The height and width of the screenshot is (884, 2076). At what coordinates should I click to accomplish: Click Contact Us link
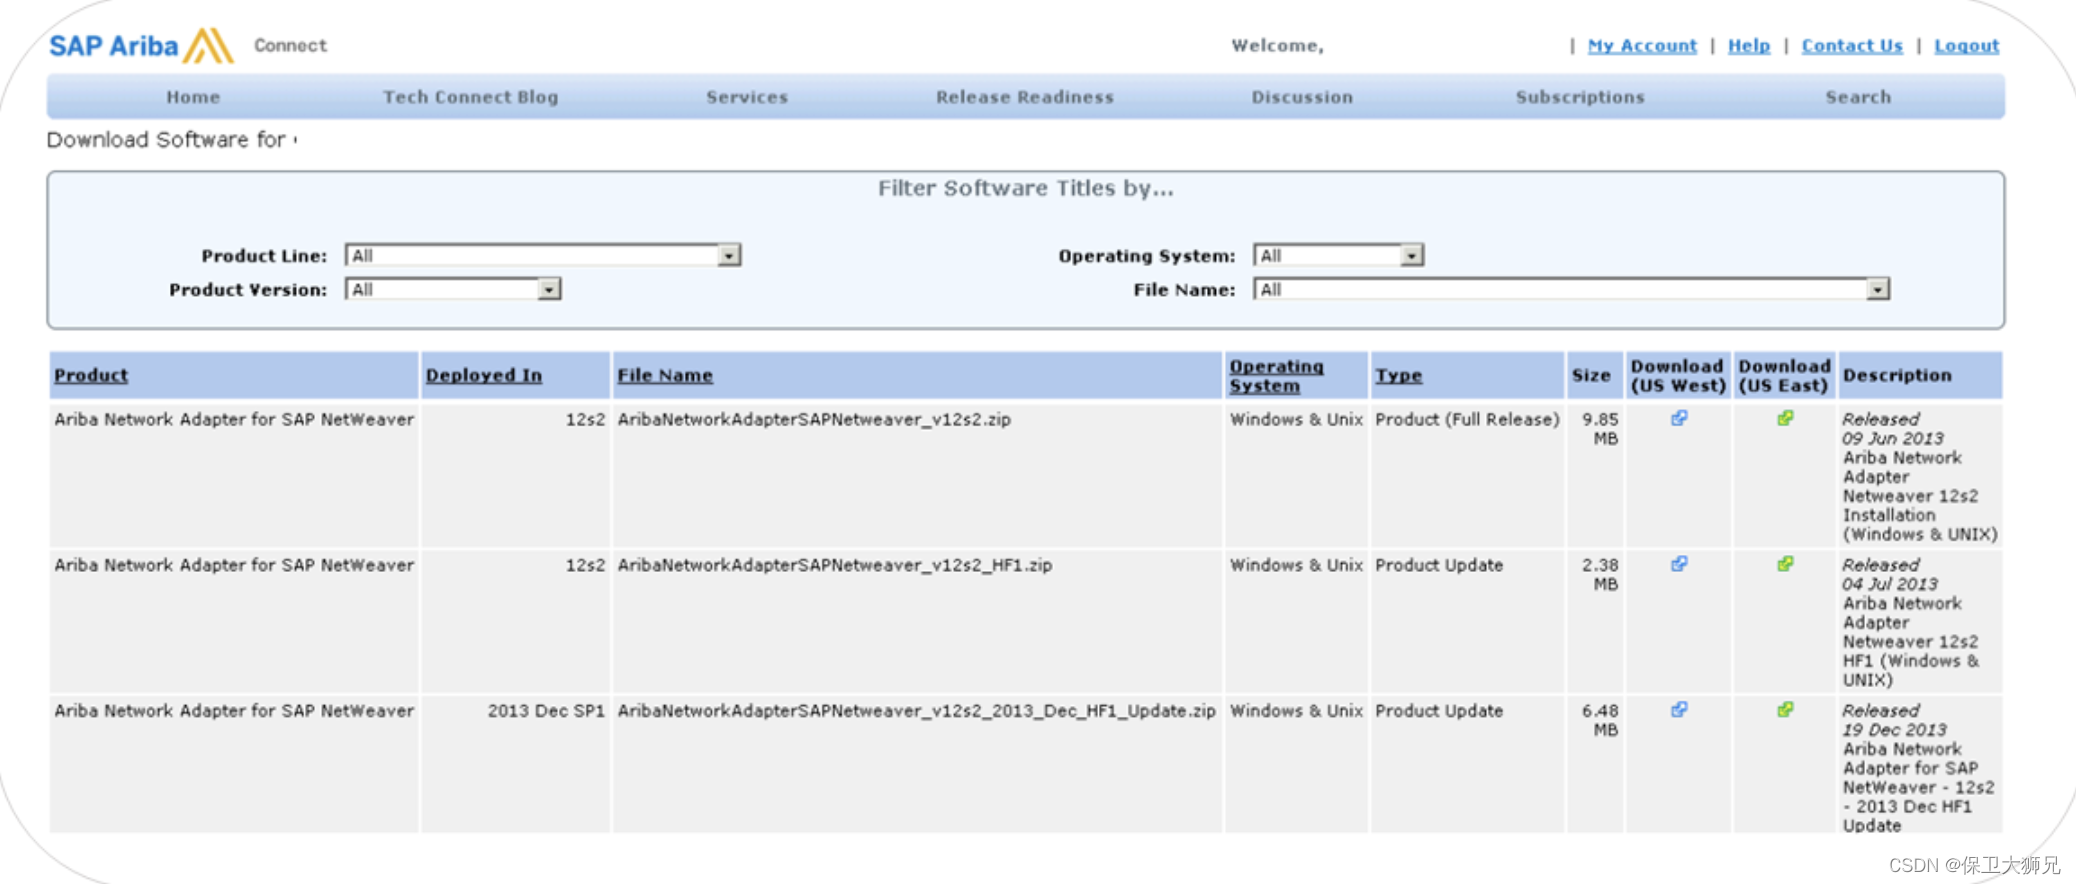pyautogui.click(x=1852, y=46)
